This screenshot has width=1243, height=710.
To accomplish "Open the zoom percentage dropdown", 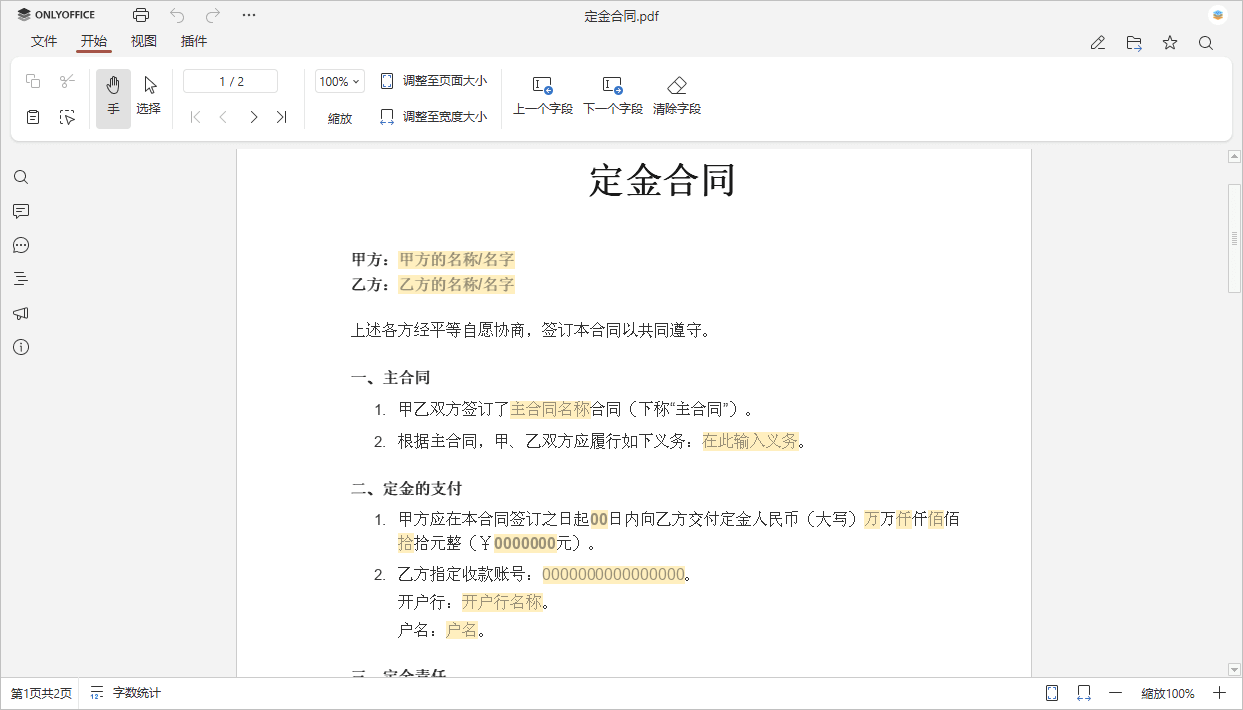I will click(339, 80).
